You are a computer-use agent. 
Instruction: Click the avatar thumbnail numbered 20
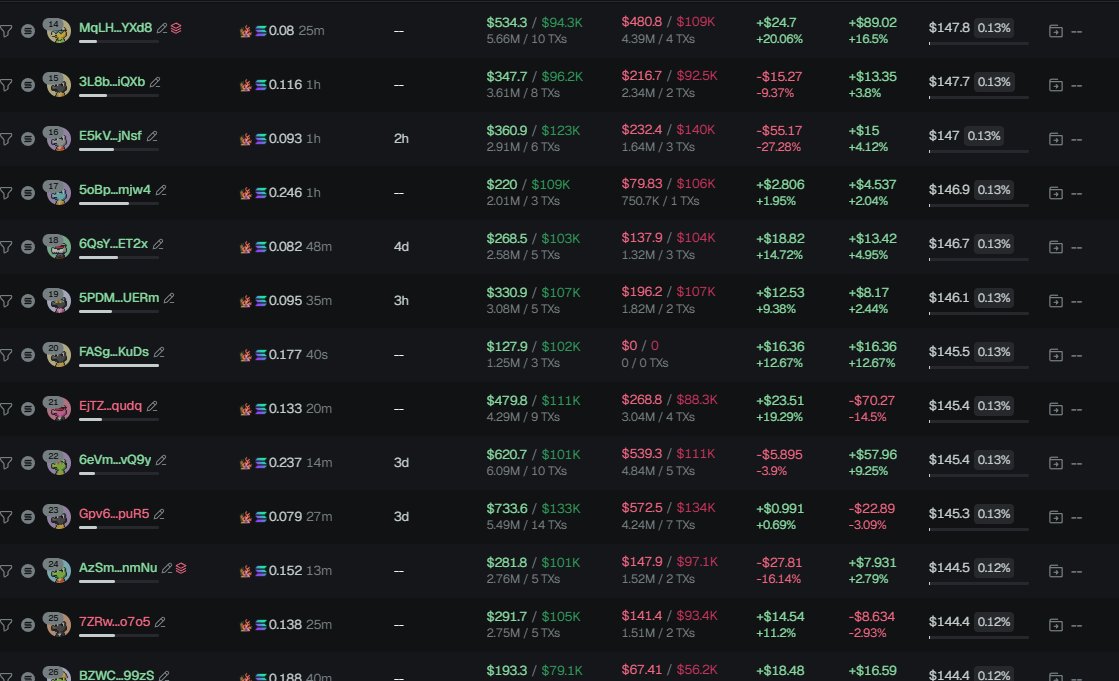point(56,353)
